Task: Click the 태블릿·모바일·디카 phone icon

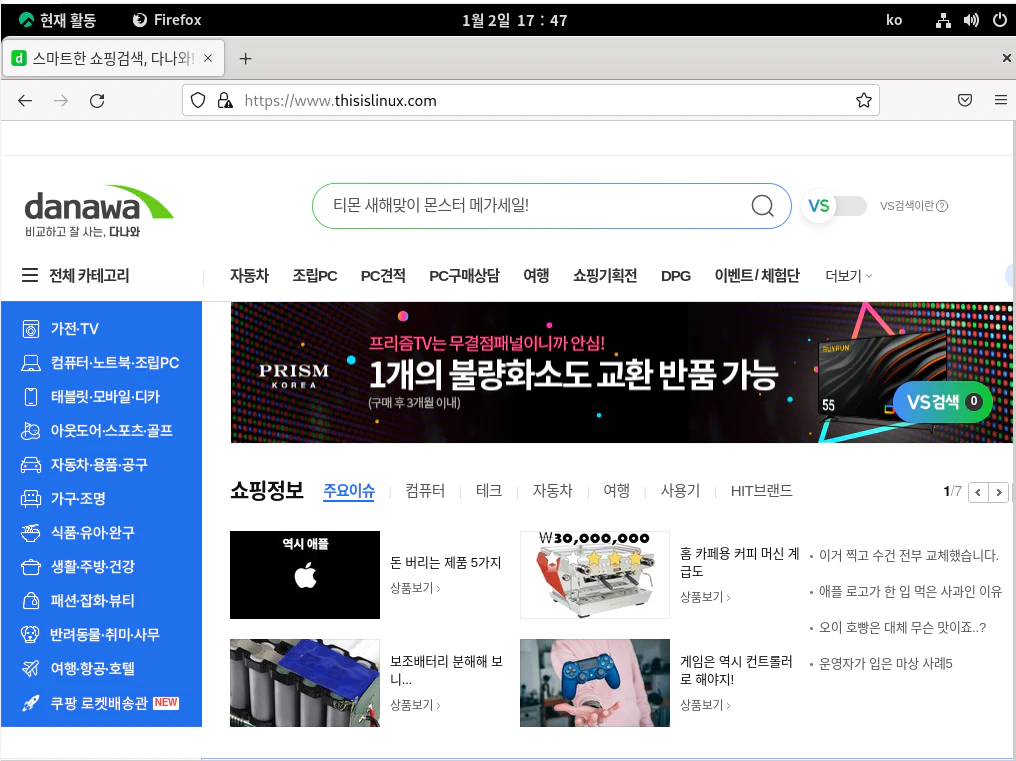Action: [x=30, y=397]
